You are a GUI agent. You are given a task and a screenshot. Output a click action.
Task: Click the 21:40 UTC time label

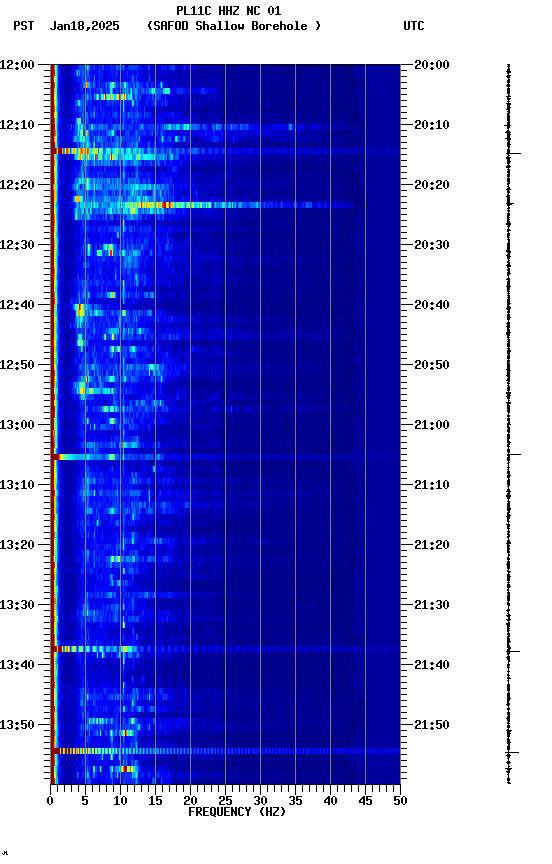pyautogui.click(x=432, y=665)
